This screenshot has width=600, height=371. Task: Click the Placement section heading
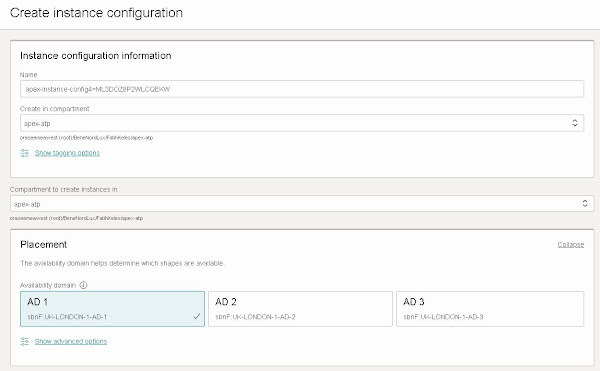[44, 244]
